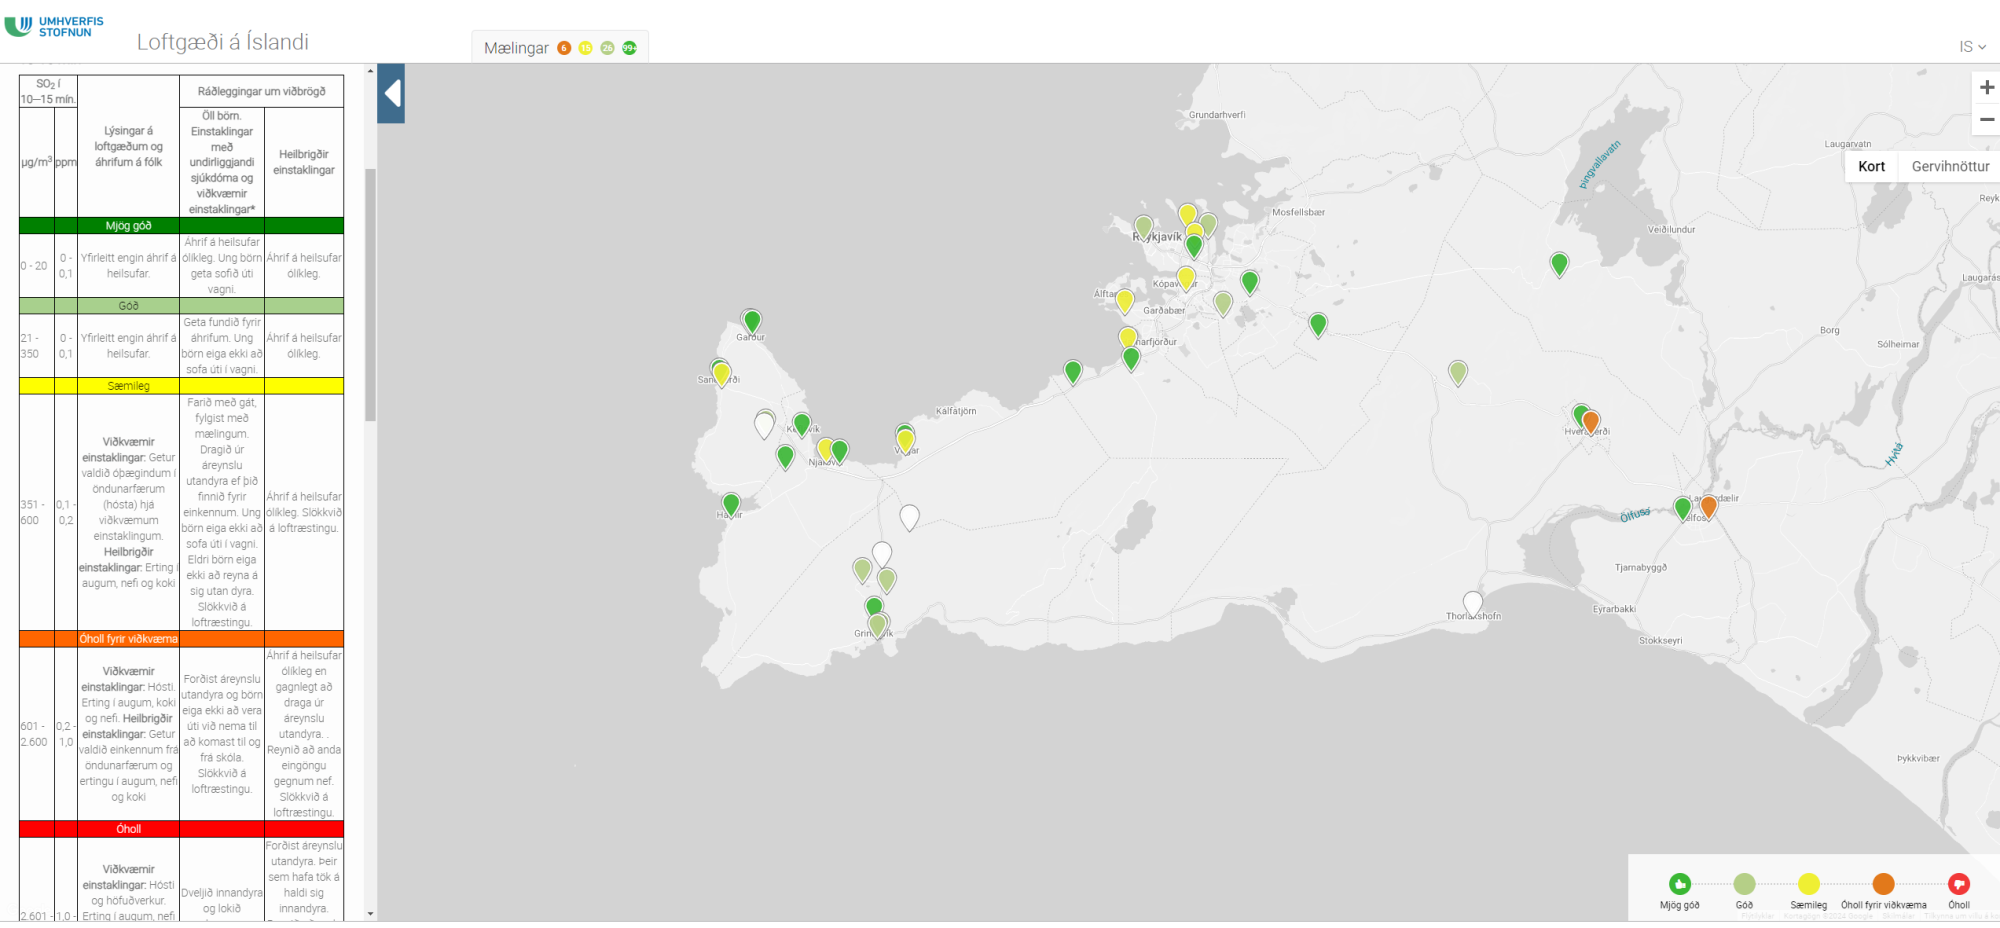Click the red Óholl table band
2000x928 pixels.
181,829
